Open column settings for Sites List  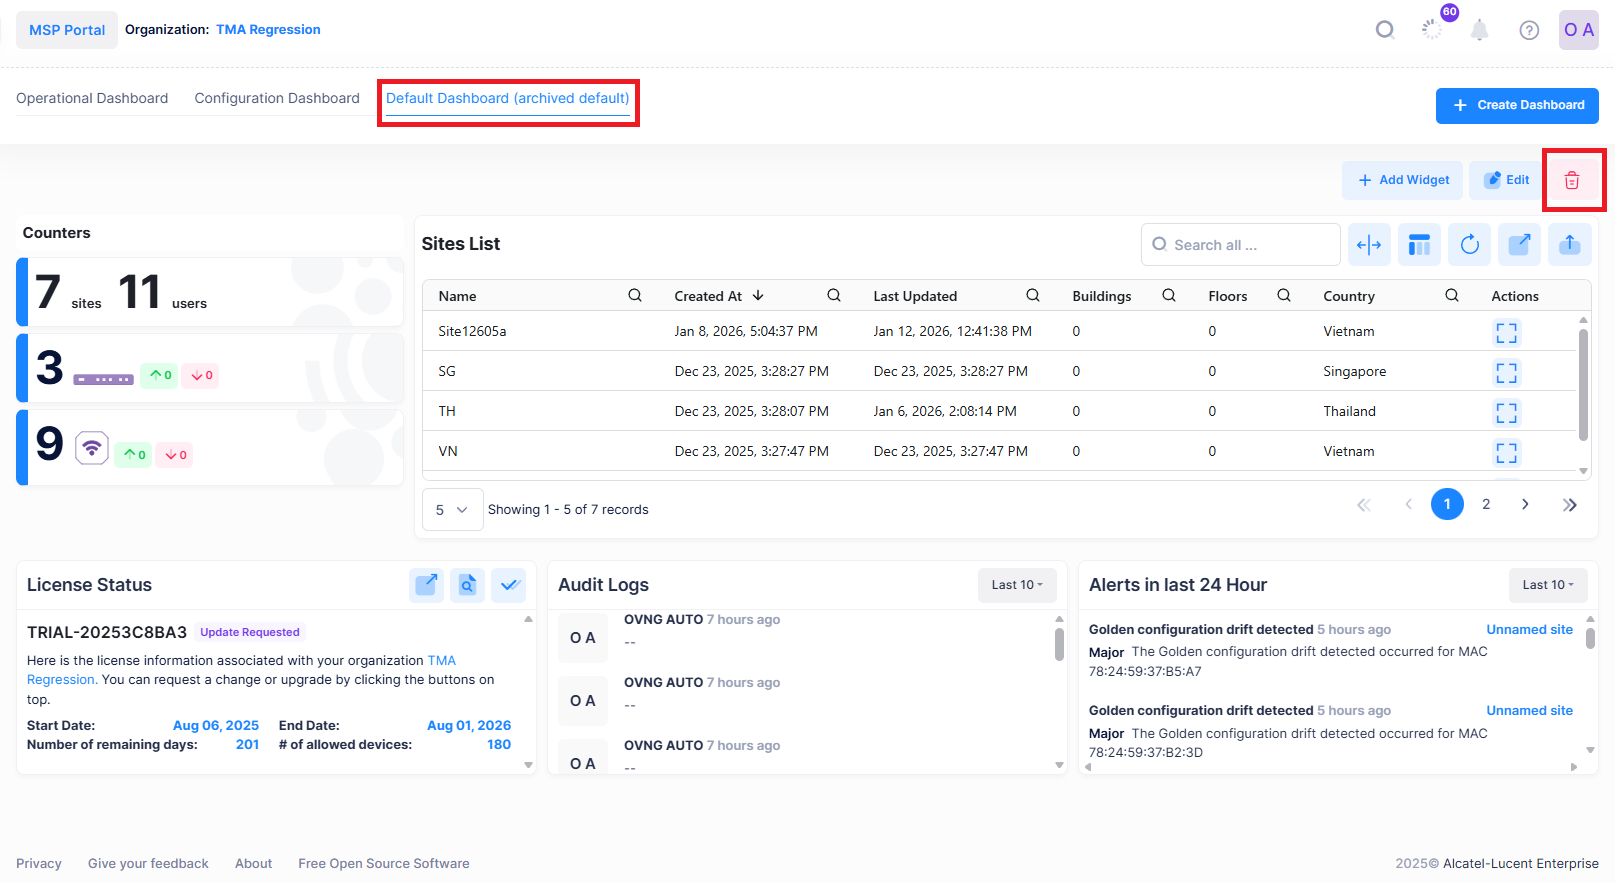click(1419, 245)
